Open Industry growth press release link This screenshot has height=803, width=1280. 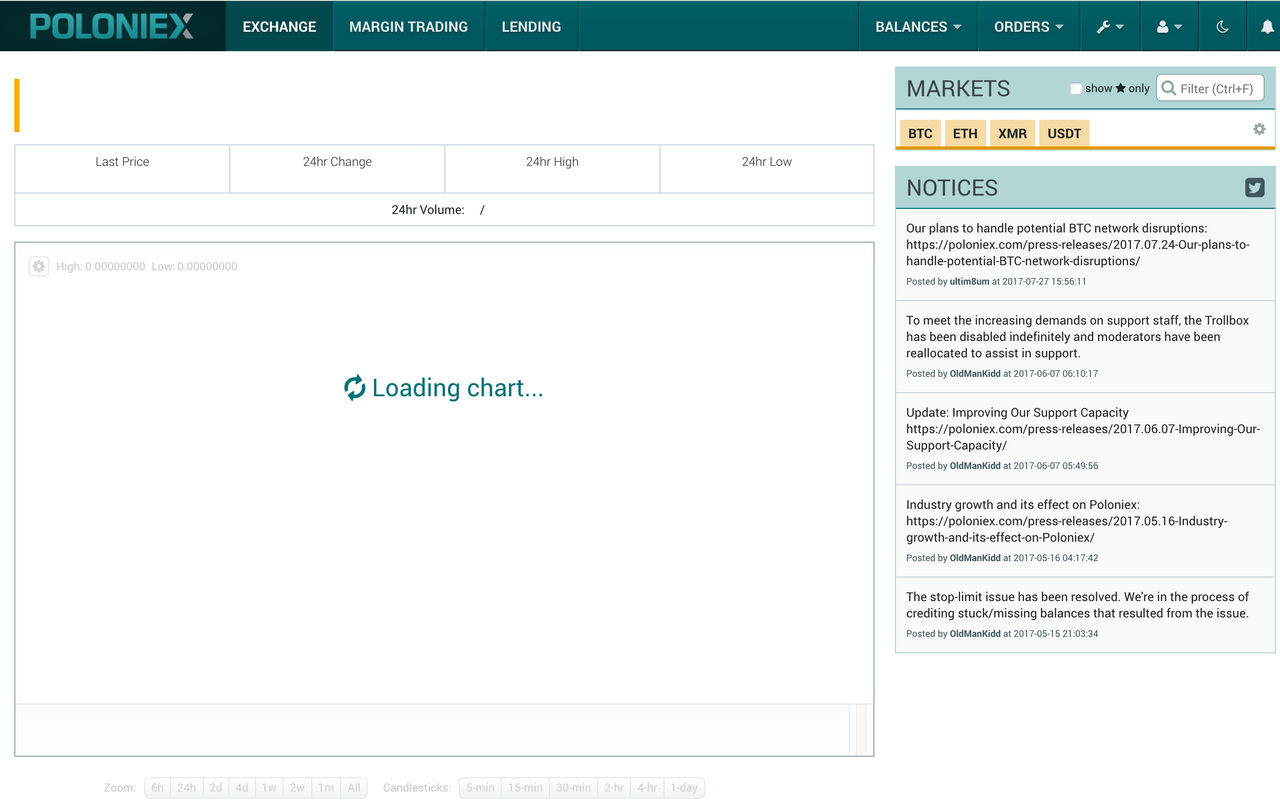pos(1066,529)
